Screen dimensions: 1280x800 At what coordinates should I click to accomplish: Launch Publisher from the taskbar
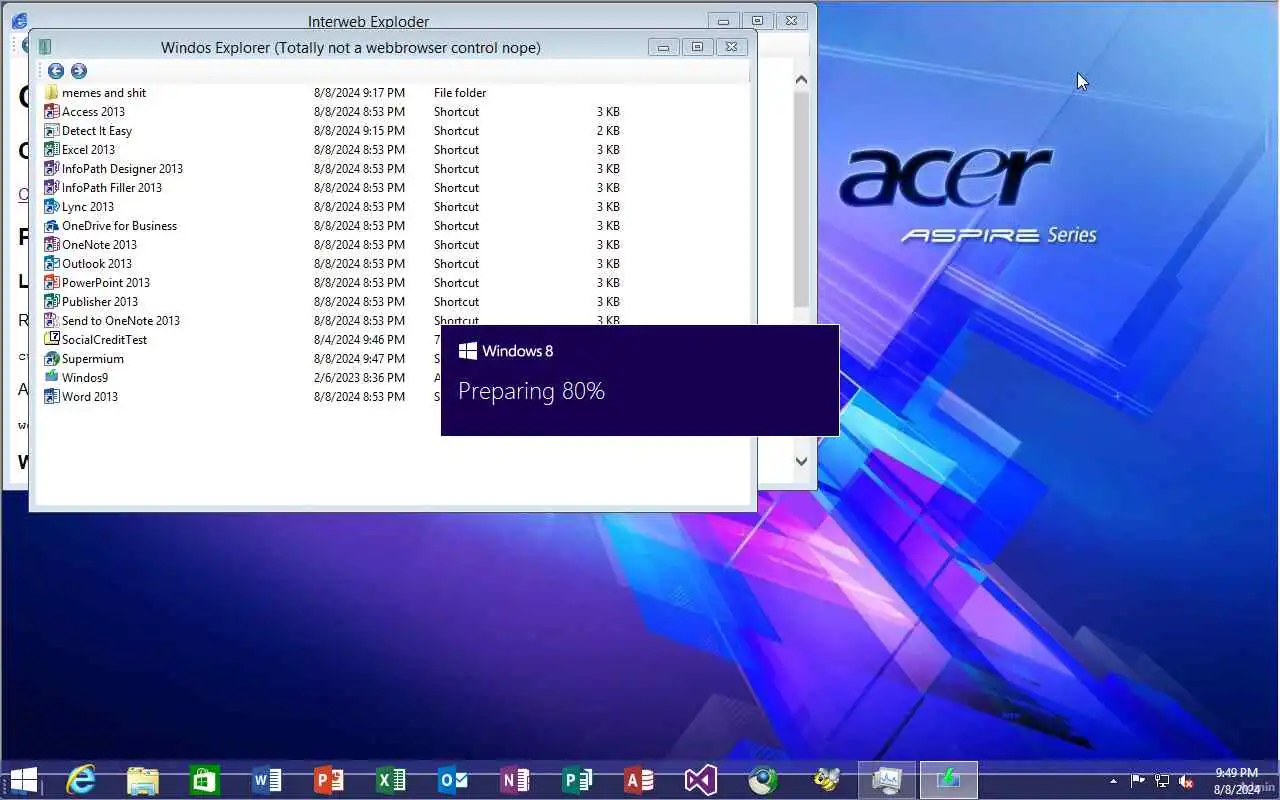coord(577,780)
